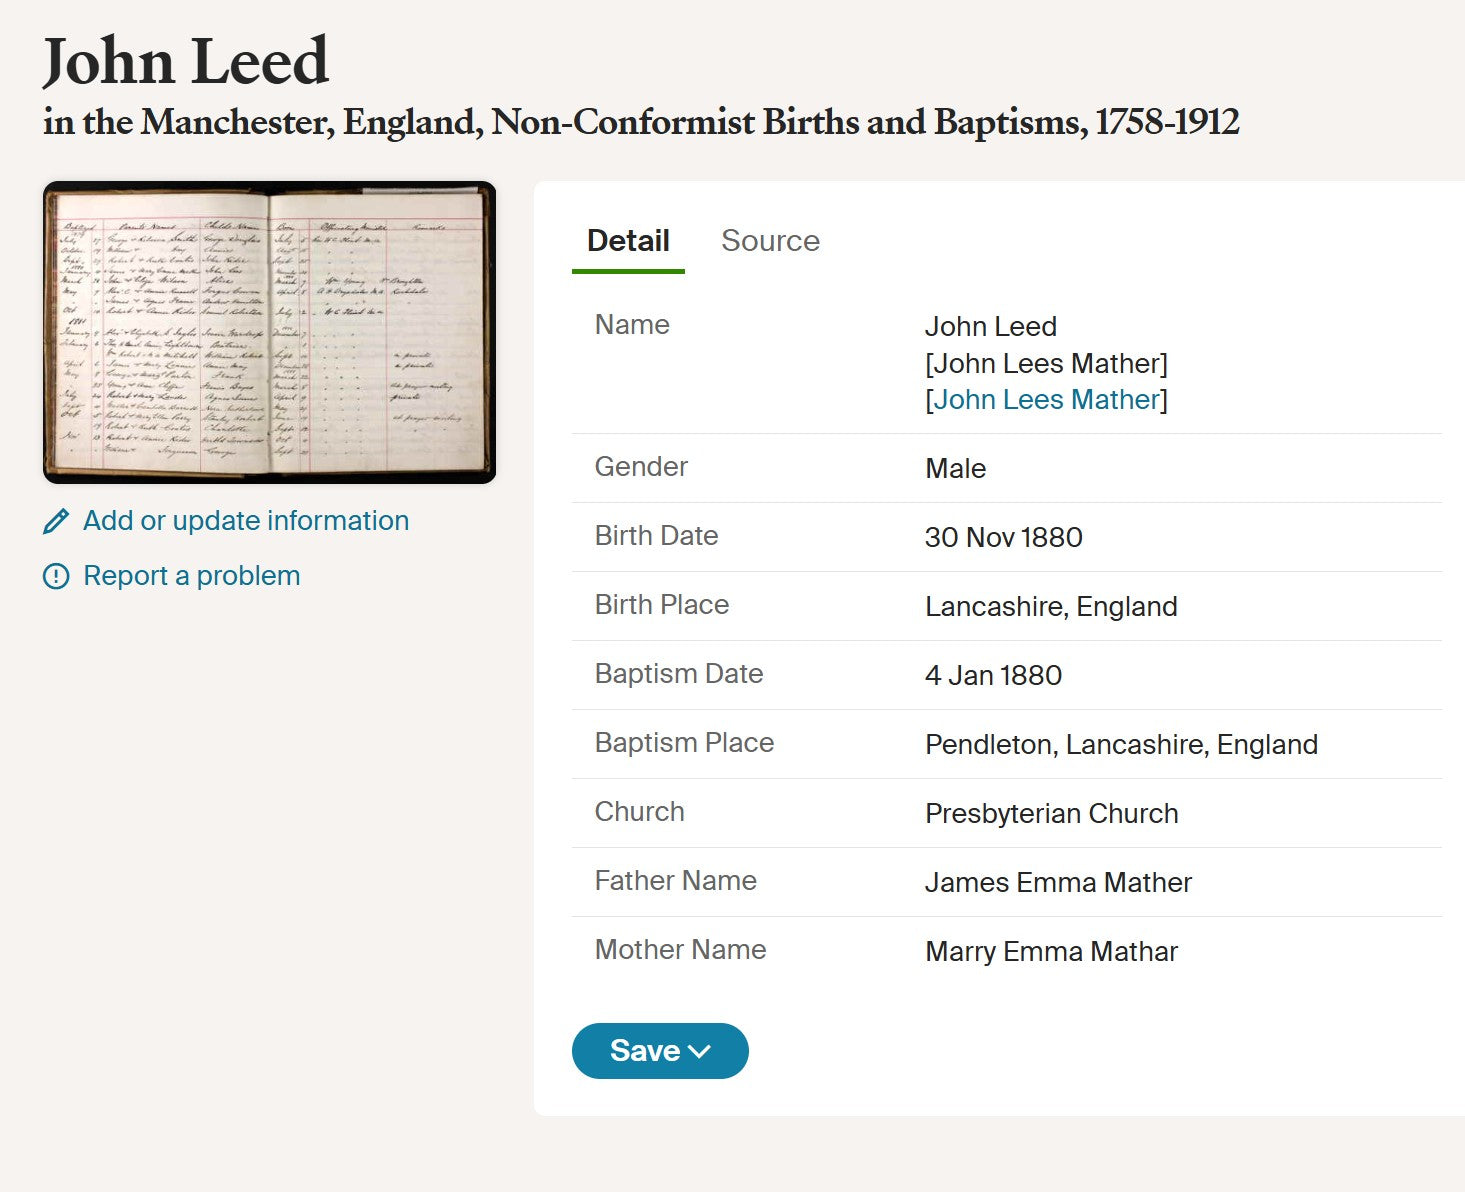Click the Report a problem link
Viewport: 1465px width, 1192px height.
click(x=191, y=576)
